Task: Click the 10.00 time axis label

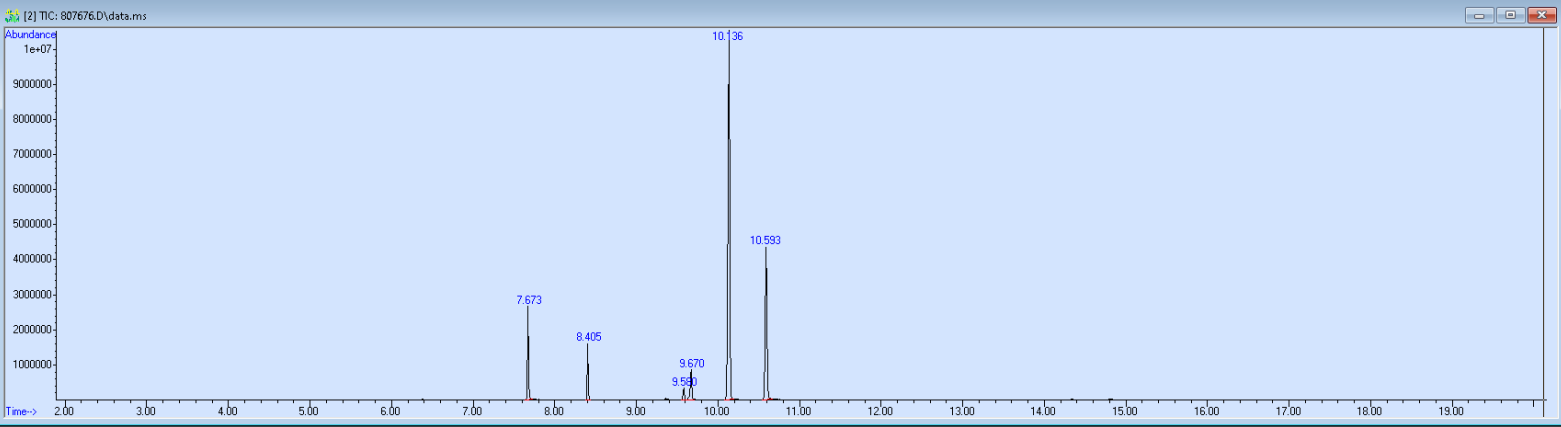Action: click(x=717, y=411)
